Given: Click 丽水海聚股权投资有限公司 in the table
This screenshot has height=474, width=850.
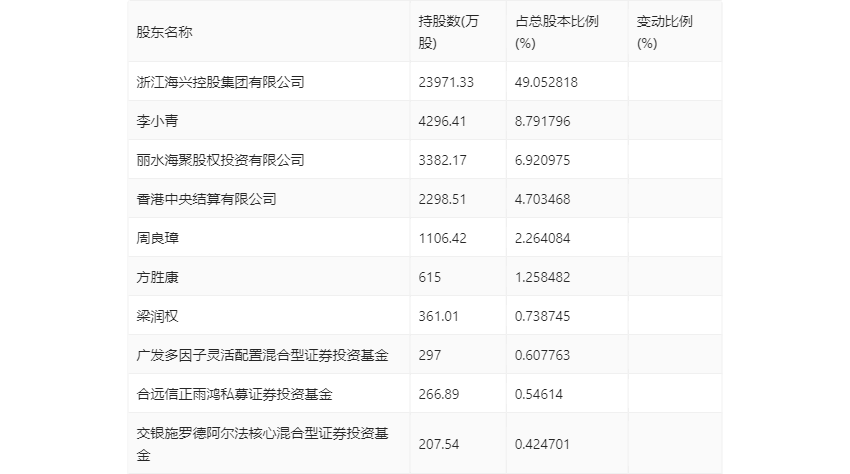Looking at the screenshot, I should pyautogui.click(x=220, y=160).
